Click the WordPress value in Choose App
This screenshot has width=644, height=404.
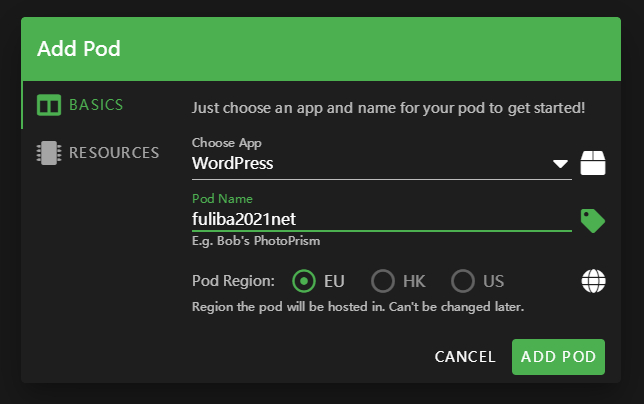tap(232, 163)
